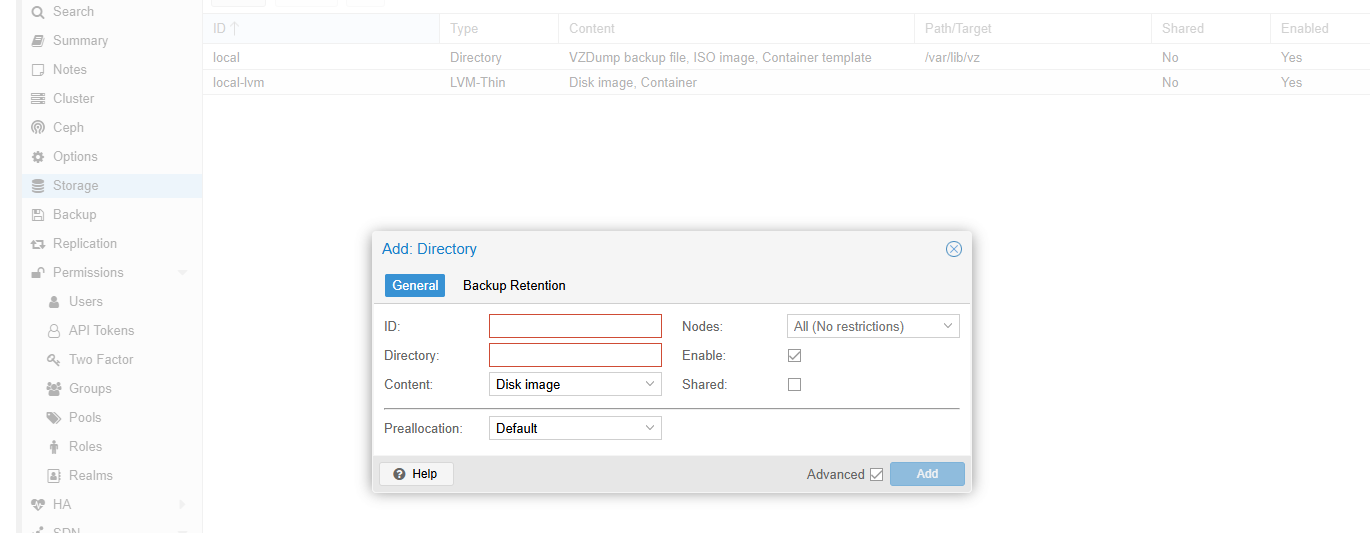Click the Help button
The image size is (1370, 533).
[416, 474]
